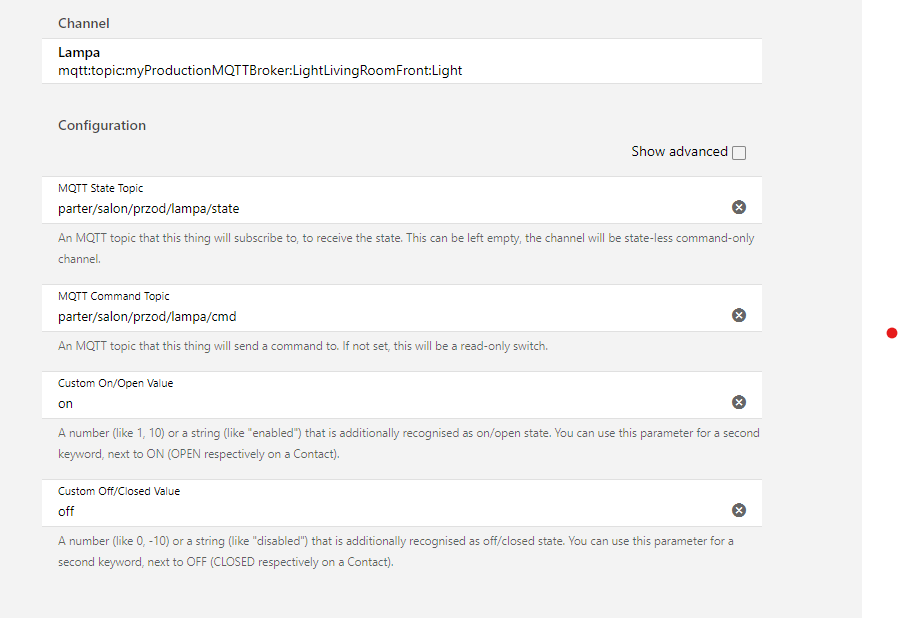Click the Custom On/Open Value label
Viewport: 899px width, 618px height.
point(115,384)
